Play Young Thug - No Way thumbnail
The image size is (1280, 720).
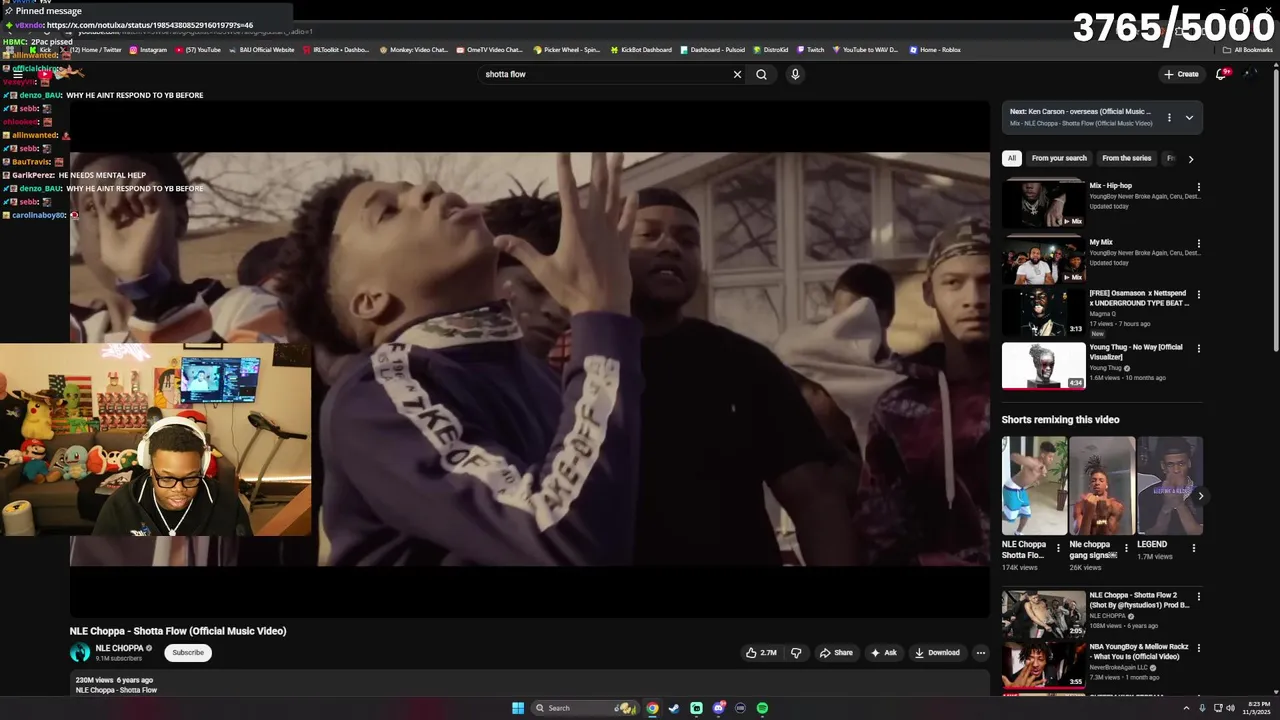(x=1043, y=366)
